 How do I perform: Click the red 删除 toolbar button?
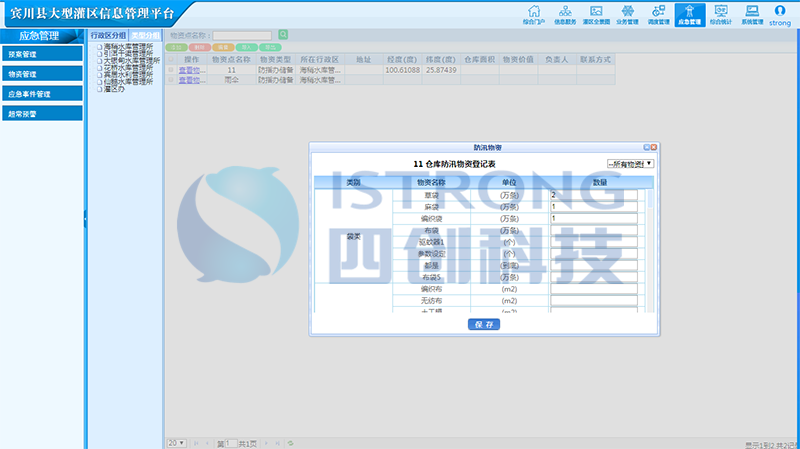coord(199,47)
